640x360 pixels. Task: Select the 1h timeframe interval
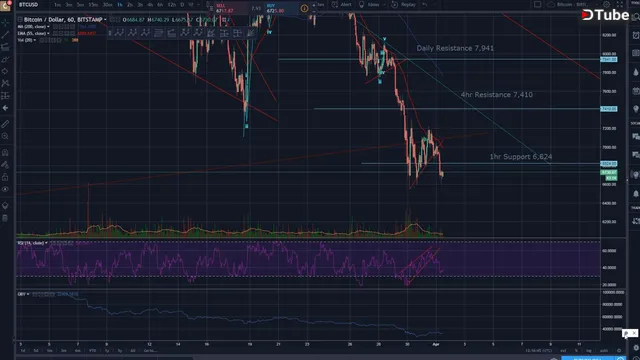point(120,4)
